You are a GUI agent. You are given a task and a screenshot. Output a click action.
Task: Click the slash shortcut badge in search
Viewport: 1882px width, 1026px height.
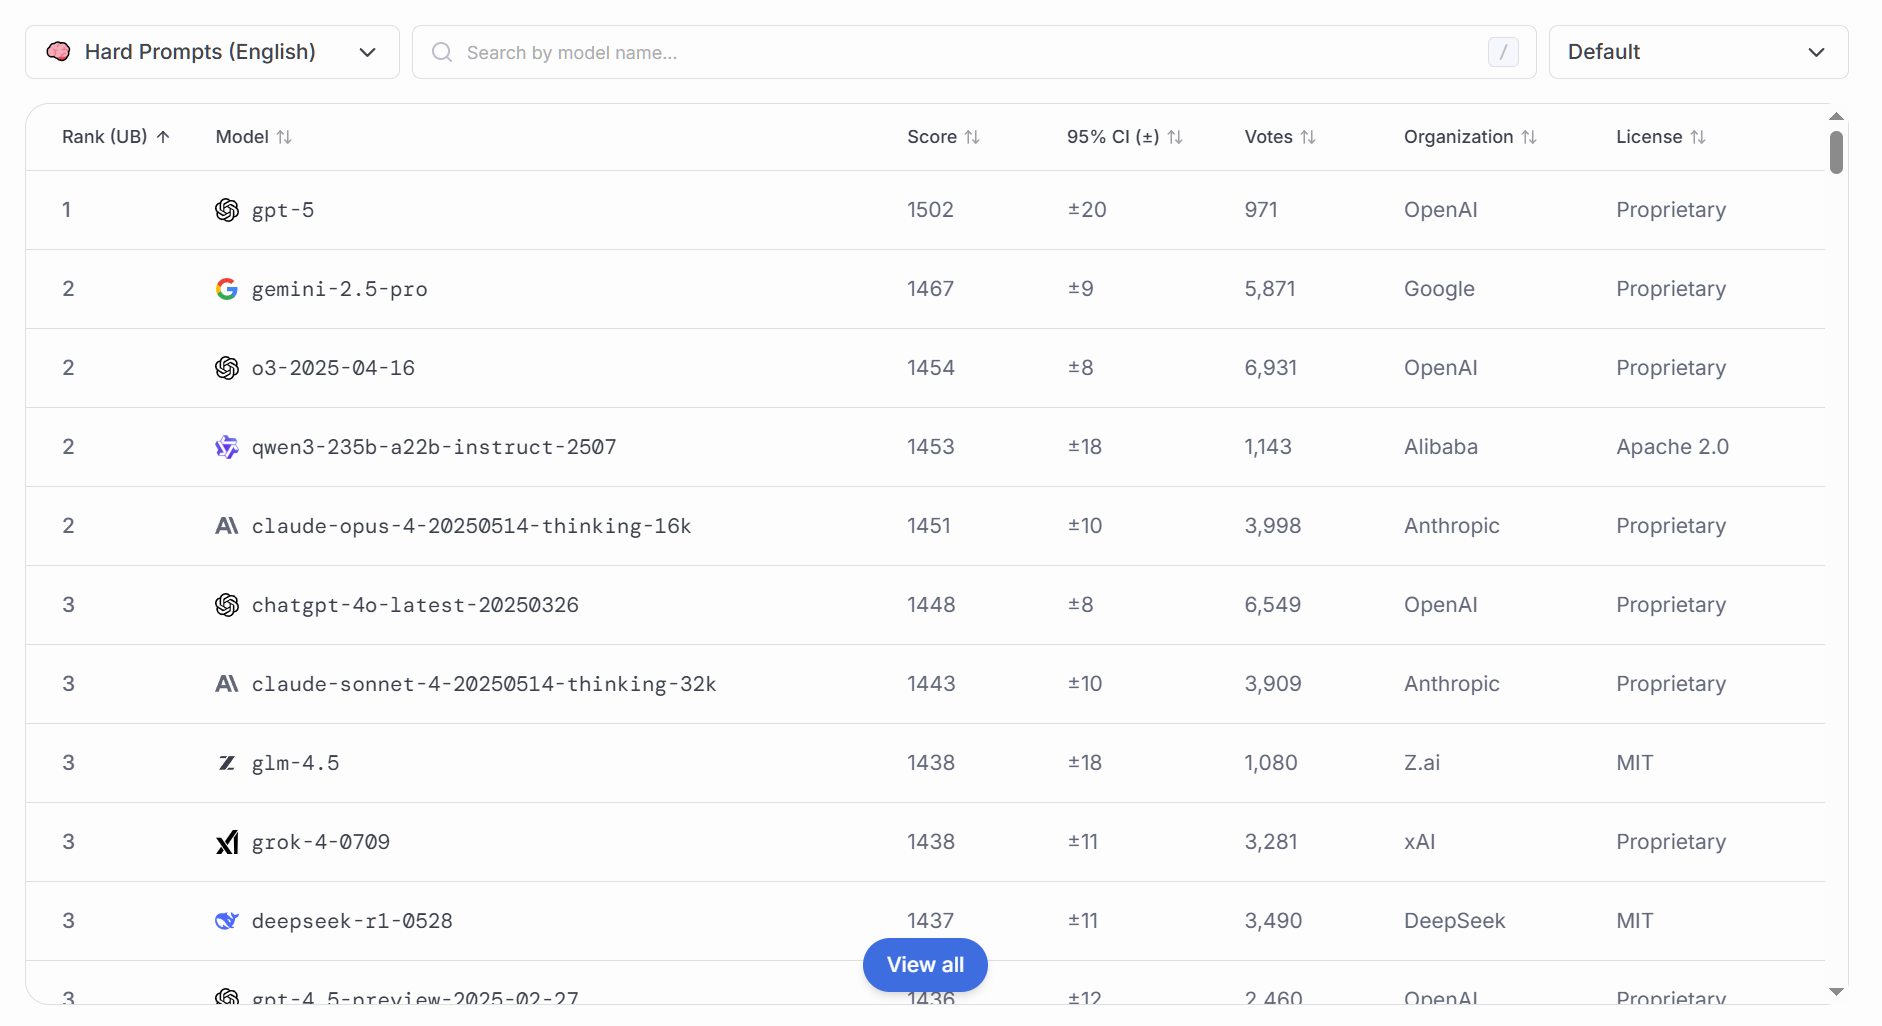click(1503, 52)
